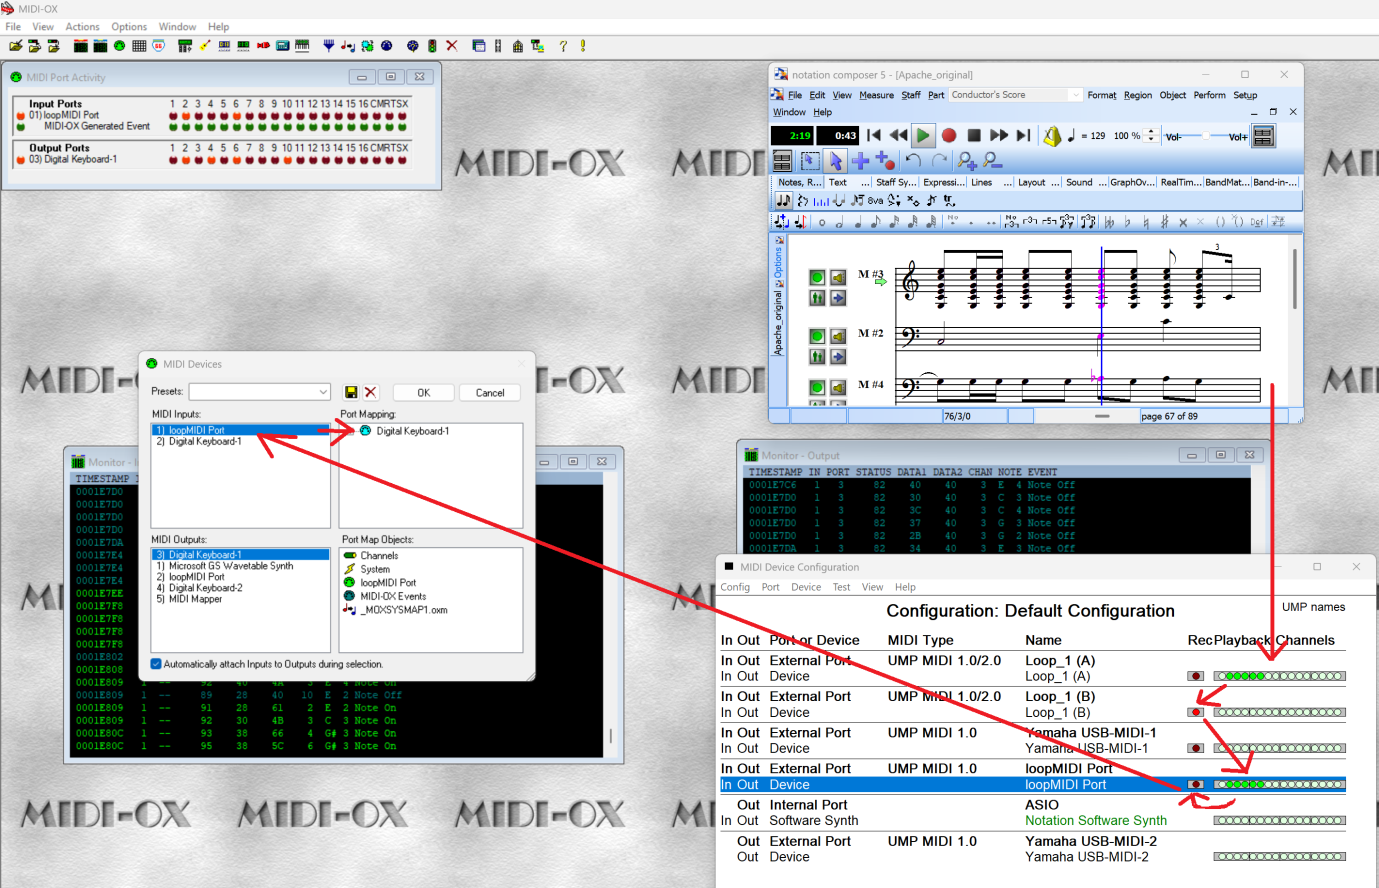Click OK in the MIDI Devices dialog

pos(424,392)
